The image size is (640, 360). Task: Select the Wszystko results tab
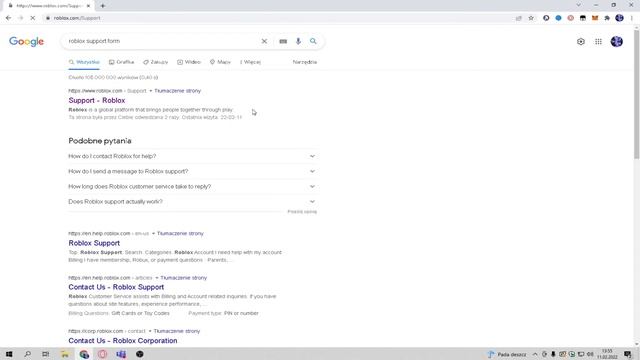point(84,62)
